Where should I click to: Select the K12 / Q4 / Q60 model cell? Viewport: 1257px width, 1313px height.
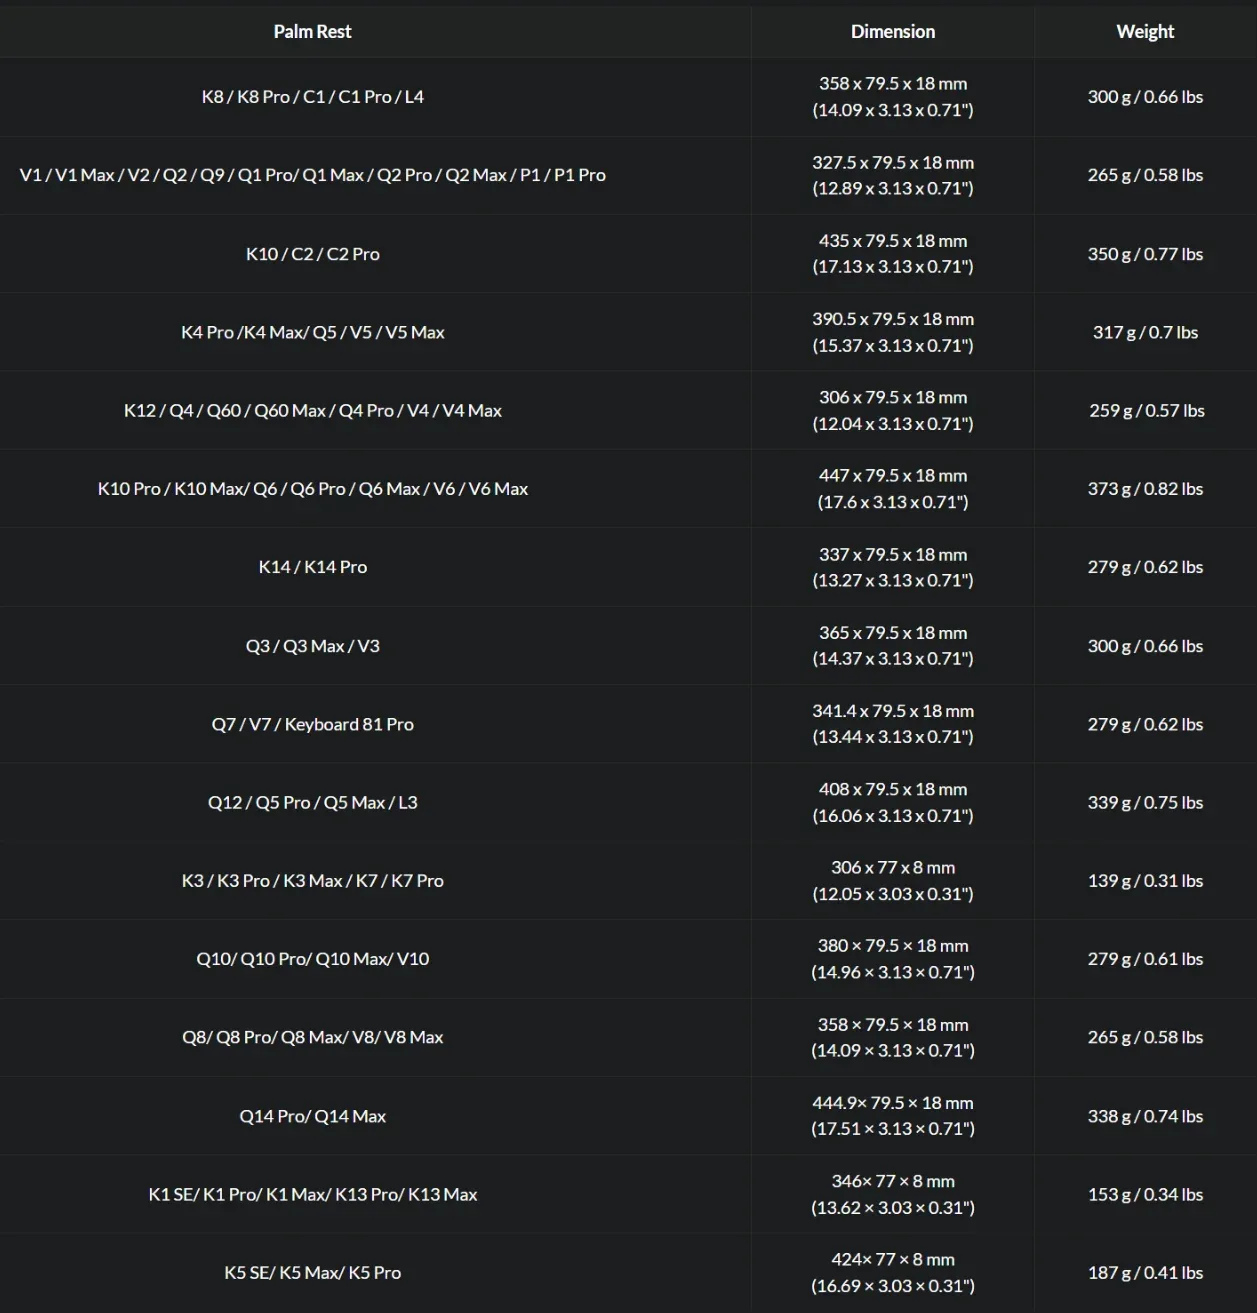pos(312,410)
